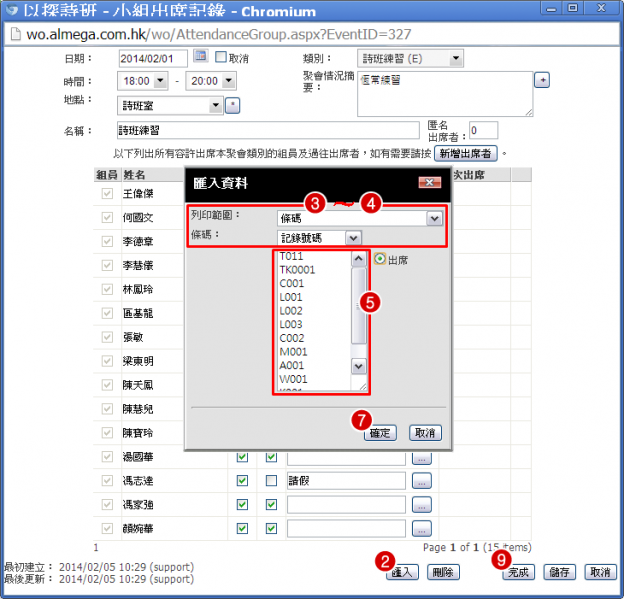Select M001 in the code list
The height and width of the screenshot is (599, 624).
tap(293, 351)
